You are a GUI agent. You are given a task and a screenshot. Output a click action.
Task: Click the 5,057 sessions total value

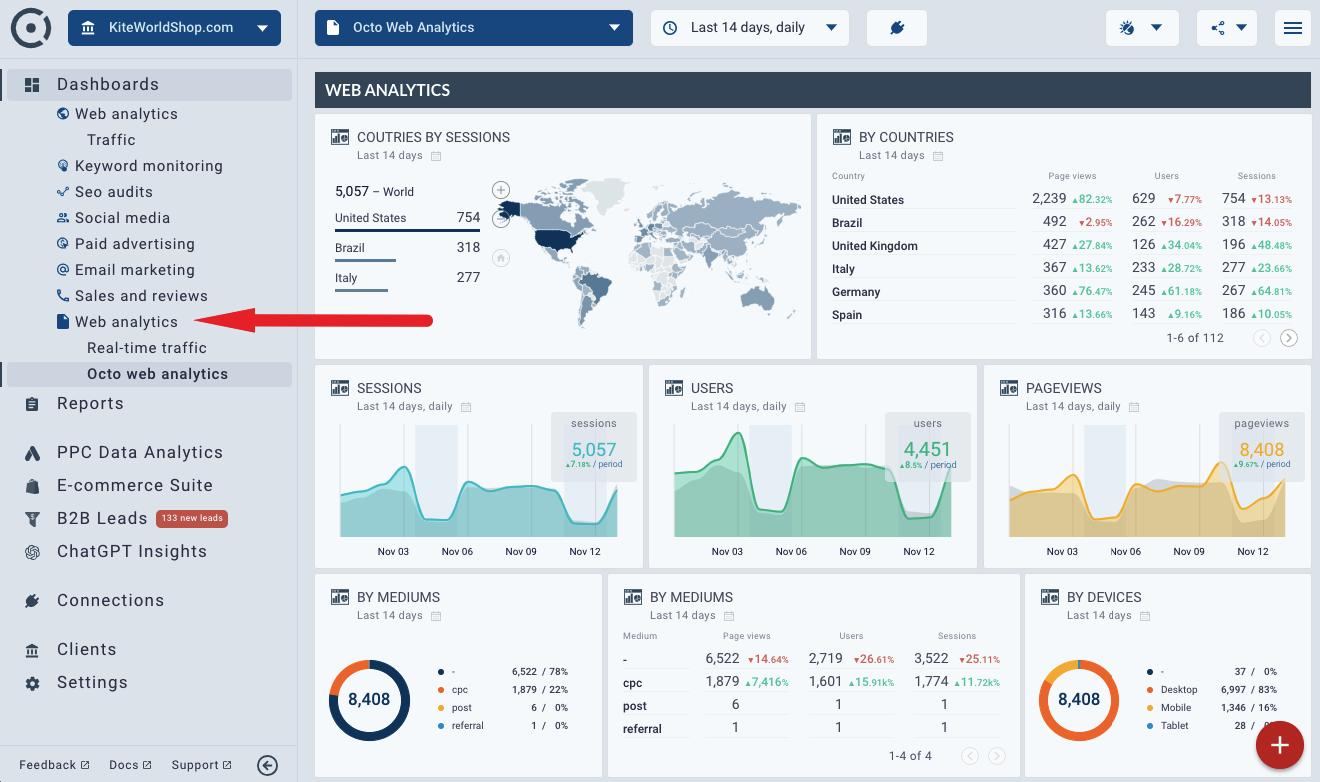pyautogui.click(x=594, y=450)
